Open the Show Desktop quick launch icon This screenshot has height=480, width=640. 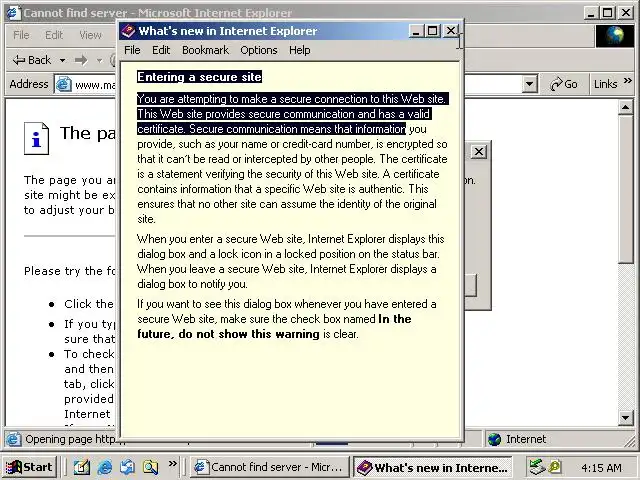point(82,467)
